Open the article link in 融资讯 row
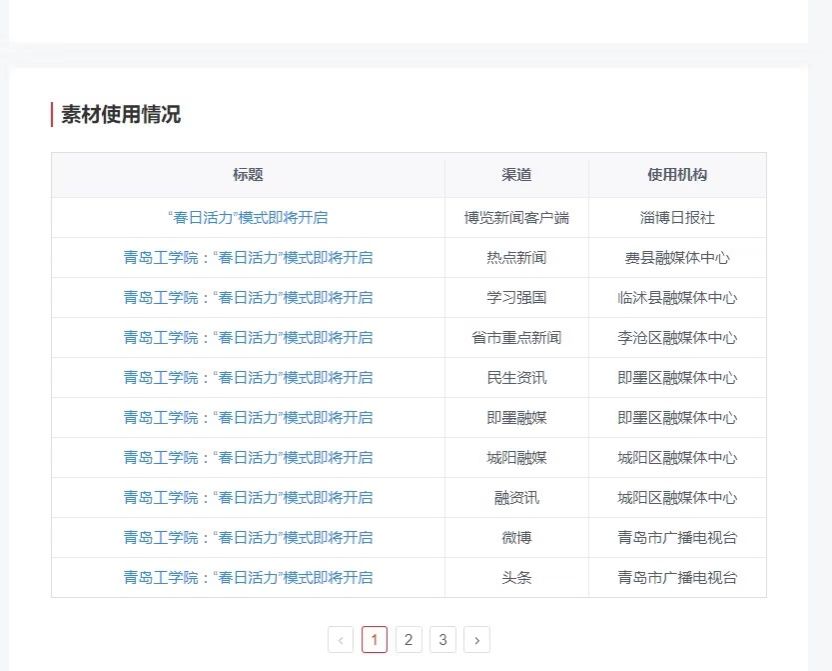Image resolution: width=832 pixels, height=671 pixels. point(248,497)
